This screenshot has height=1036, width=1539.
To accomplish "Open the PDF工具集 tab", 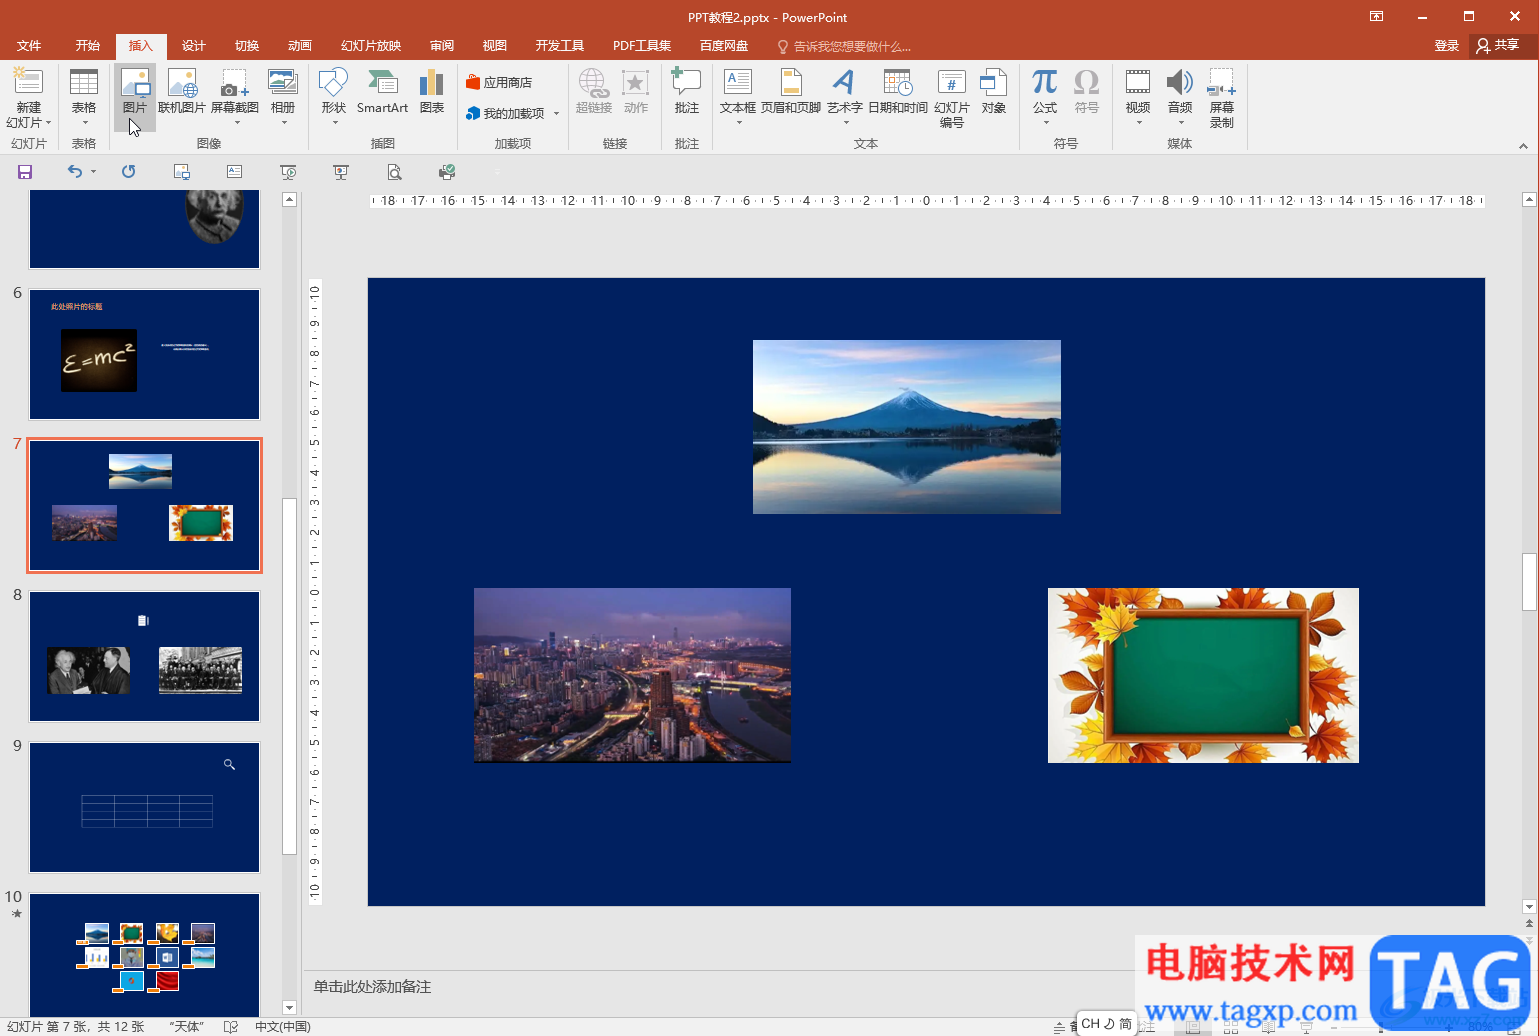I will click(x=642, y=46).
